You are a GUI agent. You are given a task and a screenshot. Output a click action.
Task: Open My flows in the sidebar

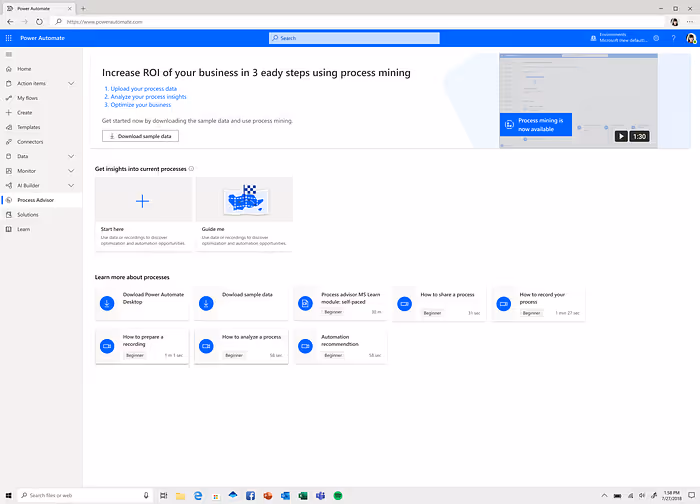point(27,98)
